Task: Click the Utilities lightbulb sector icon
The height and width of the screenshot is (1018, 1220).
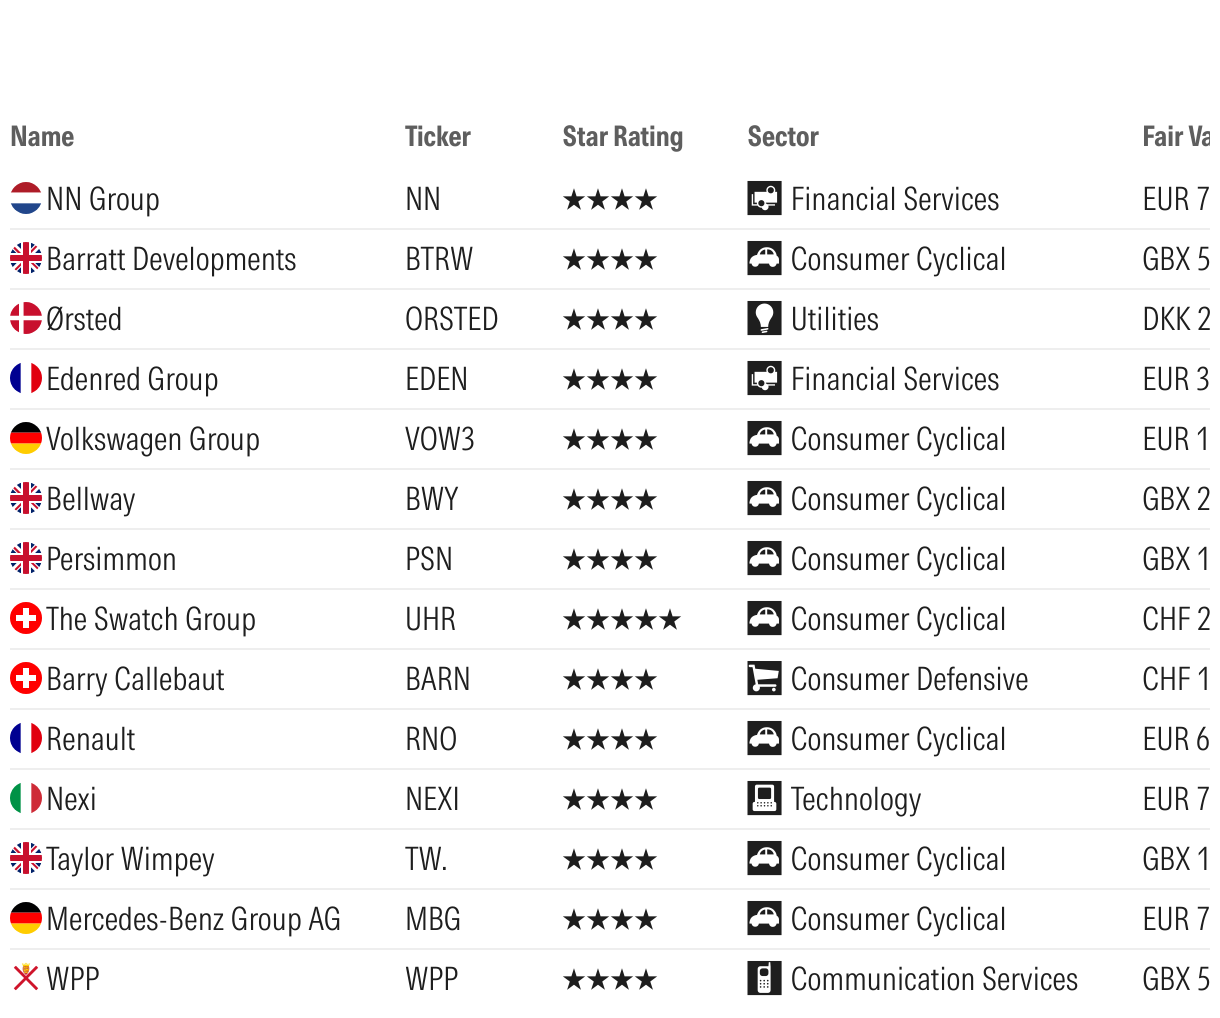Action: pos(765,318)
